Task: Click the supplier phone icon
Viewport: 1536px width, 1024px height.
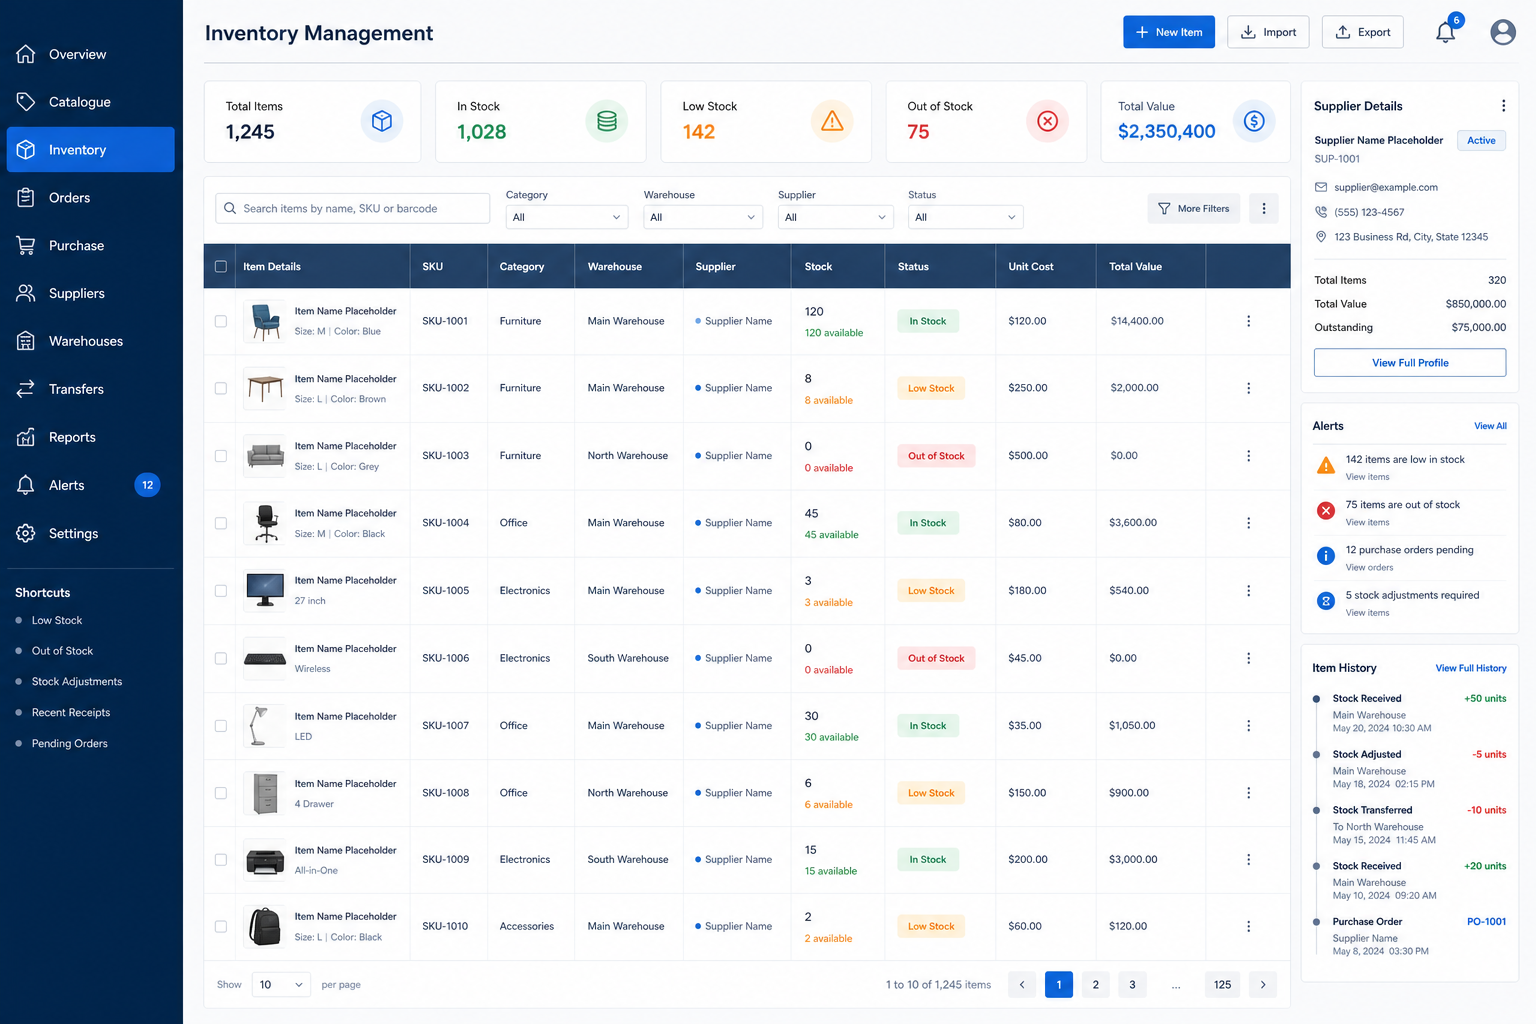Action: (x=1321, y=212)
